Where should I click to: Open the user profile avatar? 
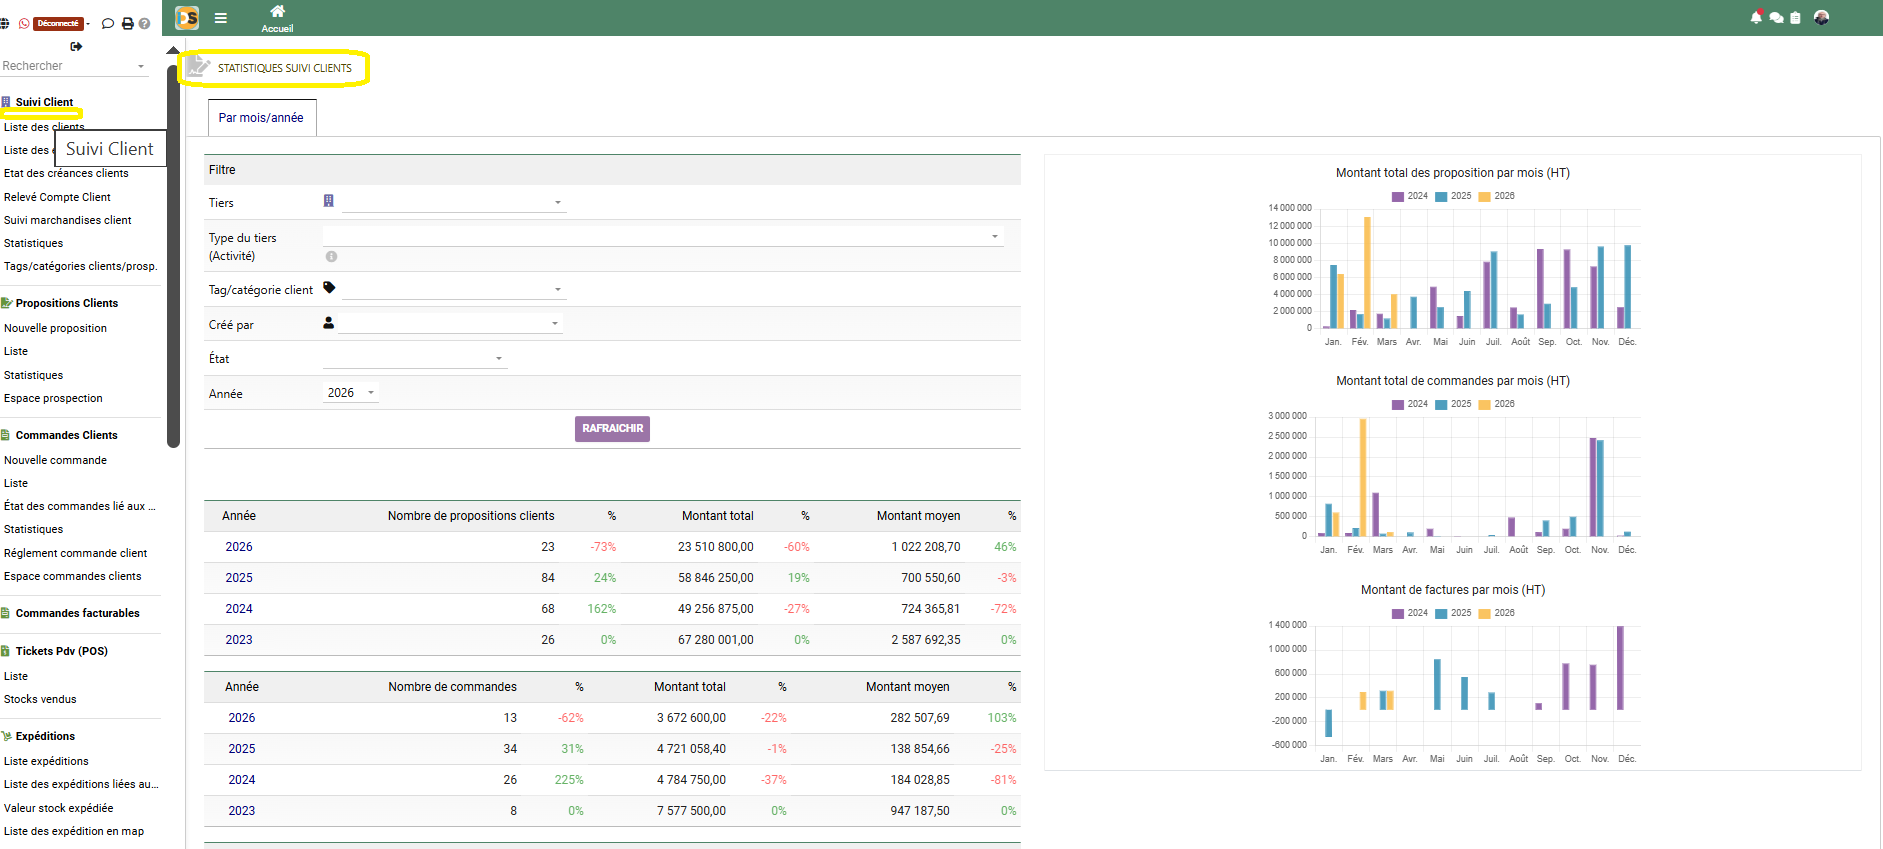(x=1821, y=17)
